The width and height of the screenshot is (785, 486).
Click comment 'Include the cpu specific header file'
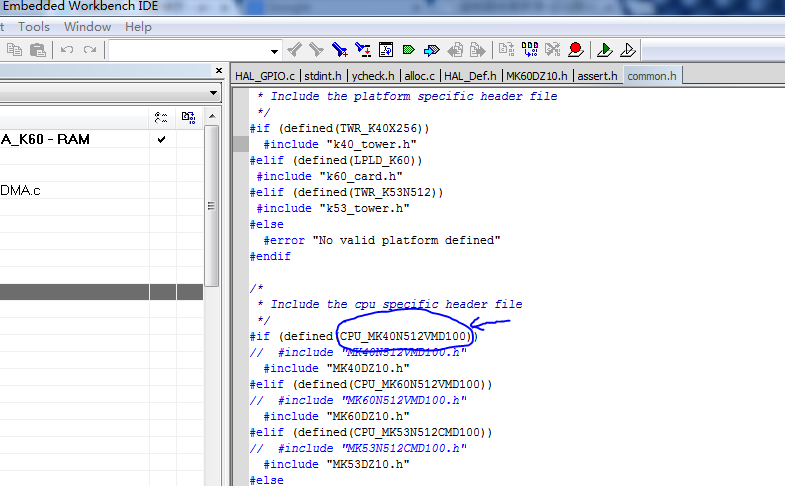point(397,304)
